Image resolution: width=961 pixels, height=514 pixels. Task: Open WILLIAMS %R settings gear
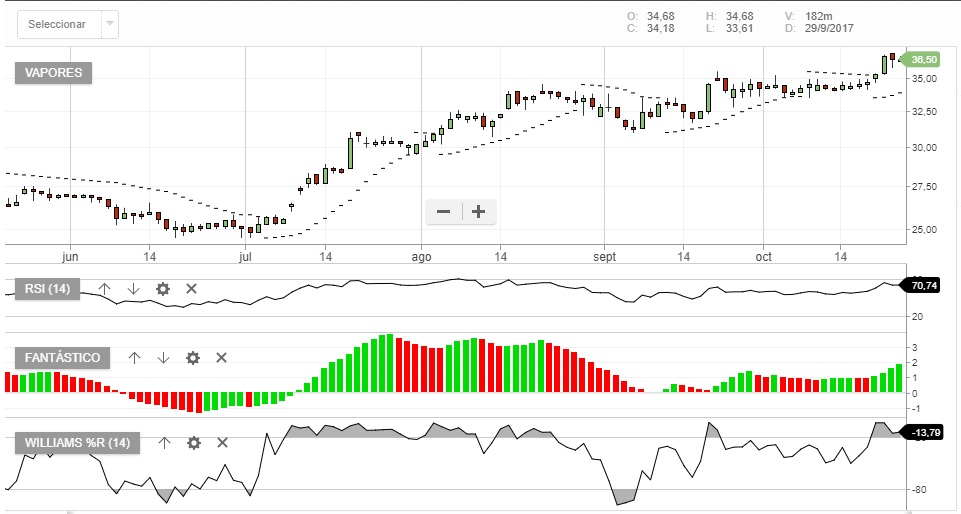(194, 442)
